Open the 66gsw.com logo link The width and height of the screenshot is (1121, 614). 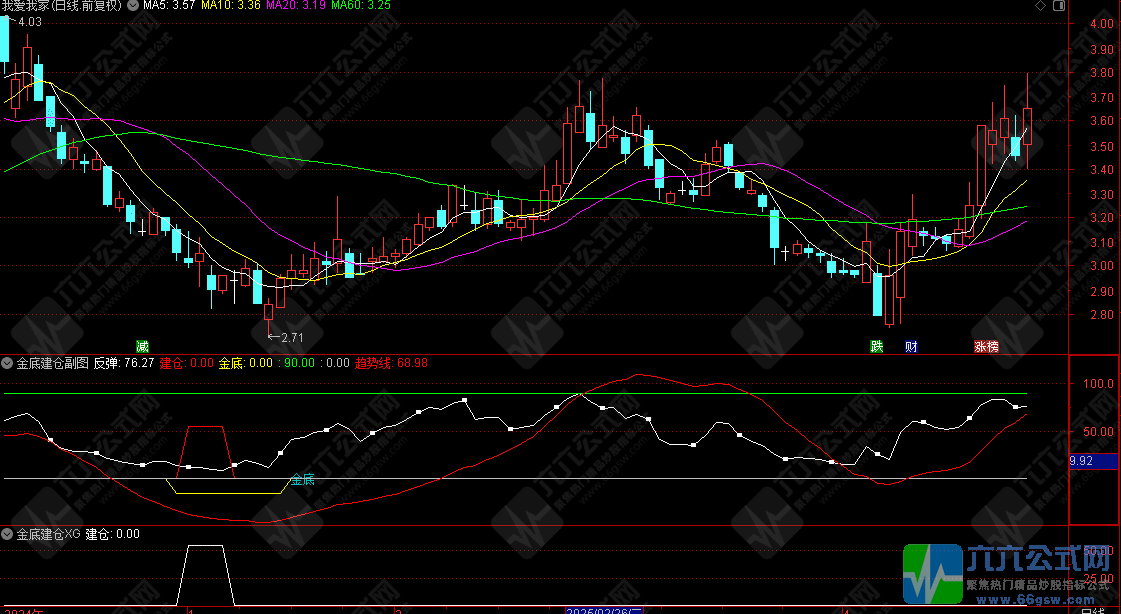tap(1010, 578)
